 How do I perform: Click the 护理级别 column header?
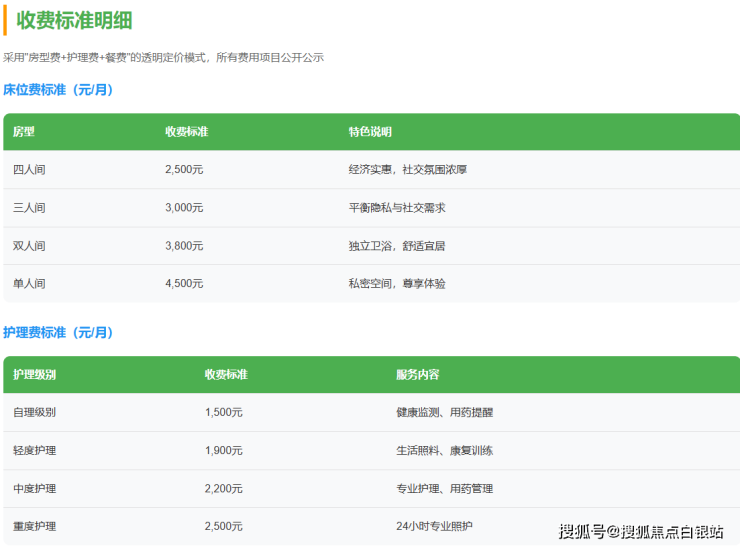[35, 375]
